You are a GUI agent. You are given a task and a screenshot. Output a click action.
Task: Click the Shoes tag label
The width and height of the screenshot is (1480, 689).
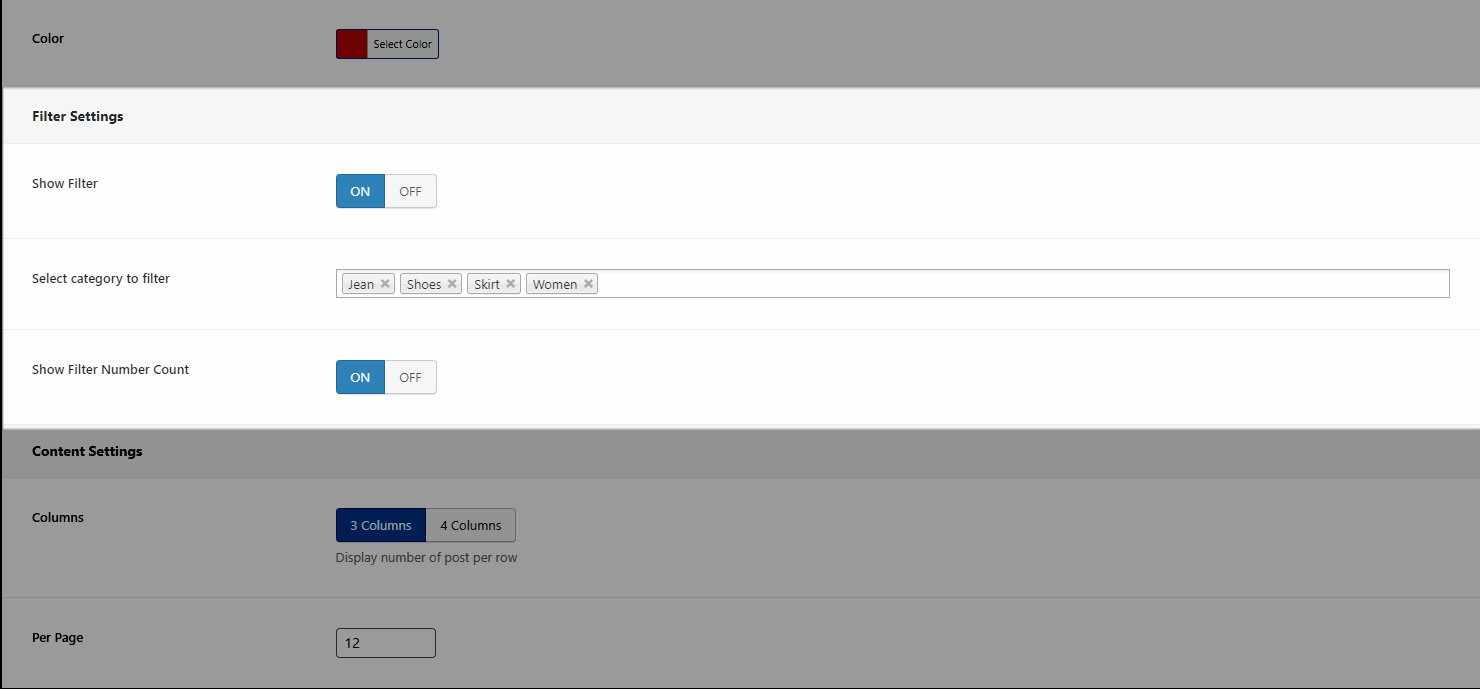(x=424, y=284)
